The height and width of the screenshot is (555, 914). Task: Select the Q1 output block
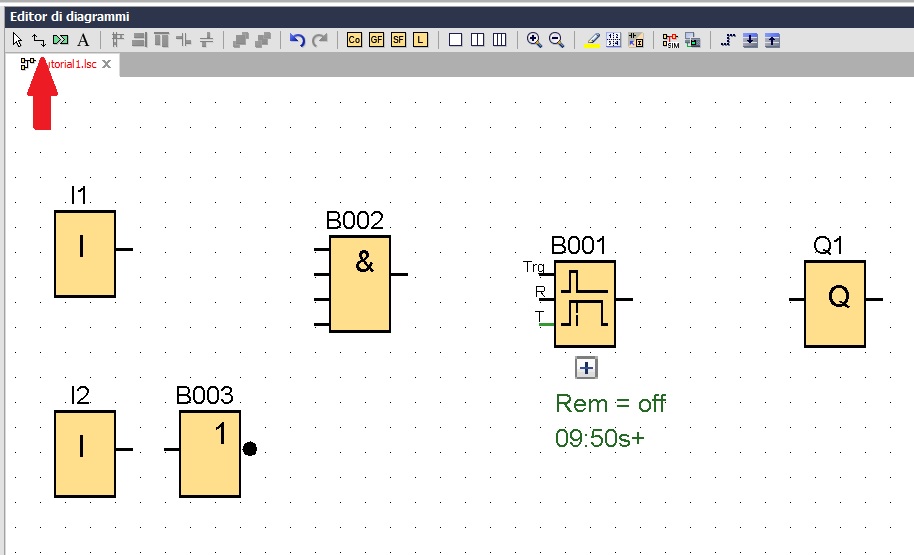tap(835, 304)
